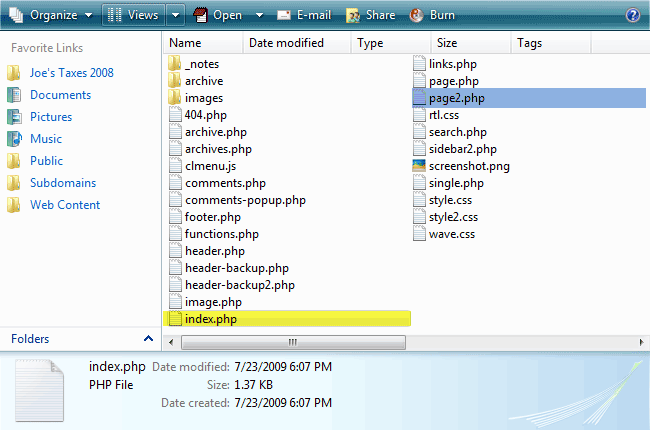The height and width of the screenshot is (430, 650).
Task: Select page.php file
Action: 446,81
